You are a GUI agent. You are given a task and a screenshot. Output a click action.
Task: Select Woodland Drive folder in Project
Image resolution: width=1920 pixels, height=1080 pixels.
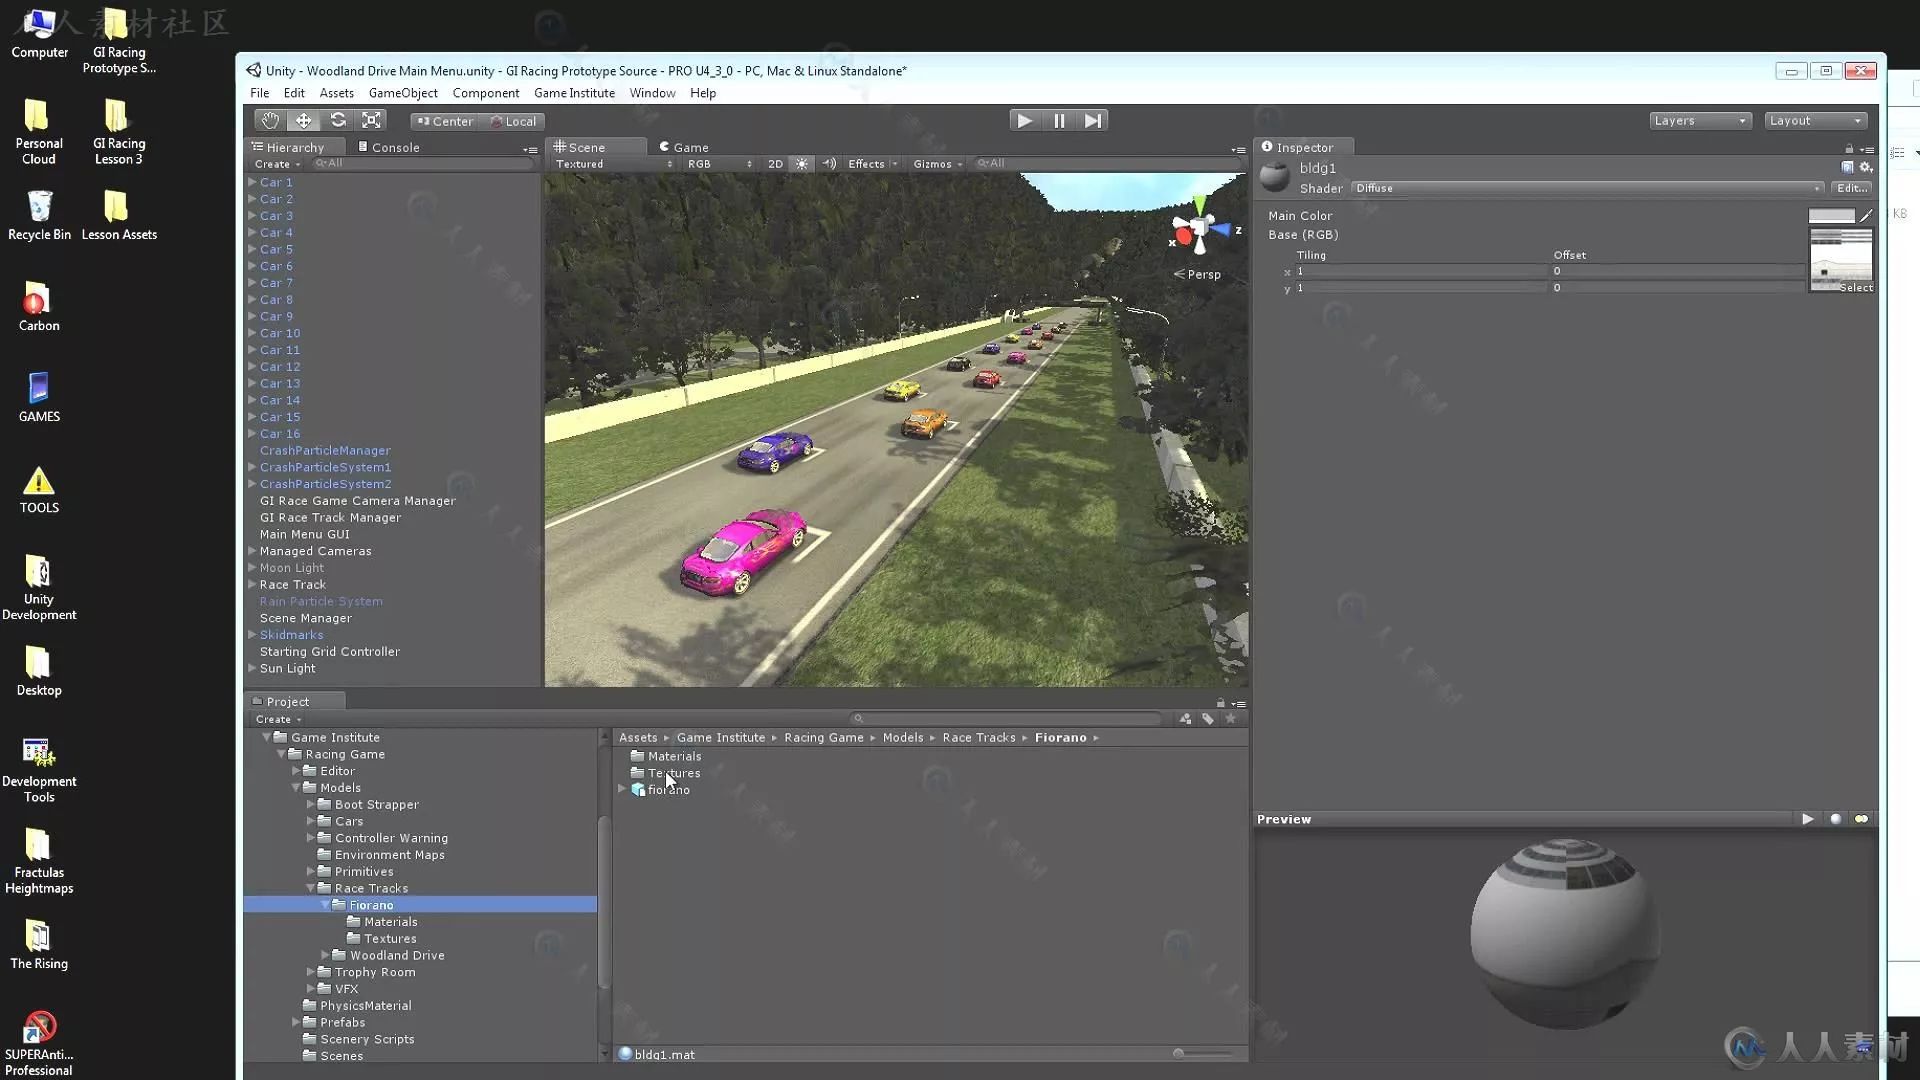(x=397, y=955)
